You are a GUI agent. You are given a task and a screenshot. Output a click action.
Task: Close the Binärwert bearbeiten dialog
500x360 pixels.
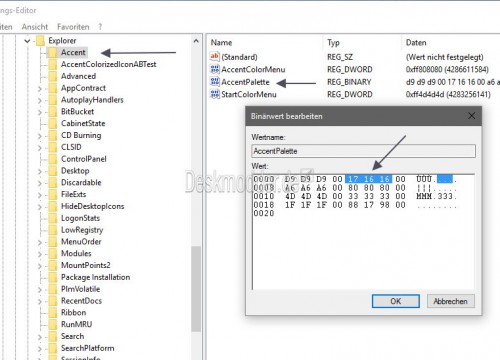pyautogui.click(x=471, y=116)
